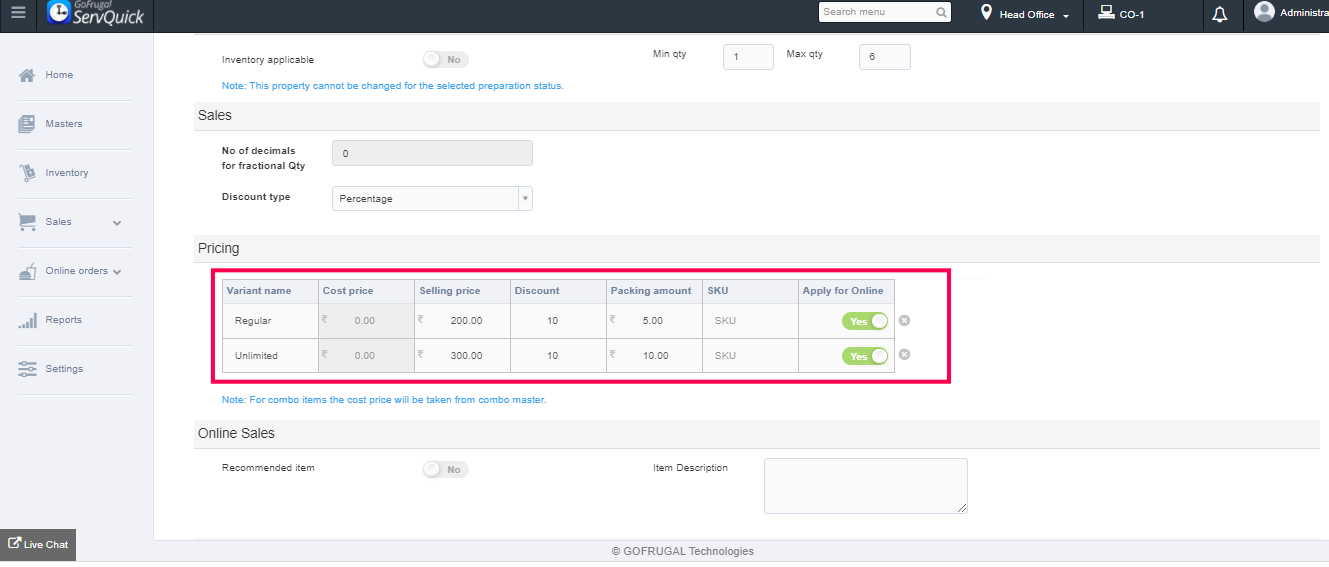Screen dimensions: 1329x567
Task: Click the Online orders icon
Action: [27, 271]
